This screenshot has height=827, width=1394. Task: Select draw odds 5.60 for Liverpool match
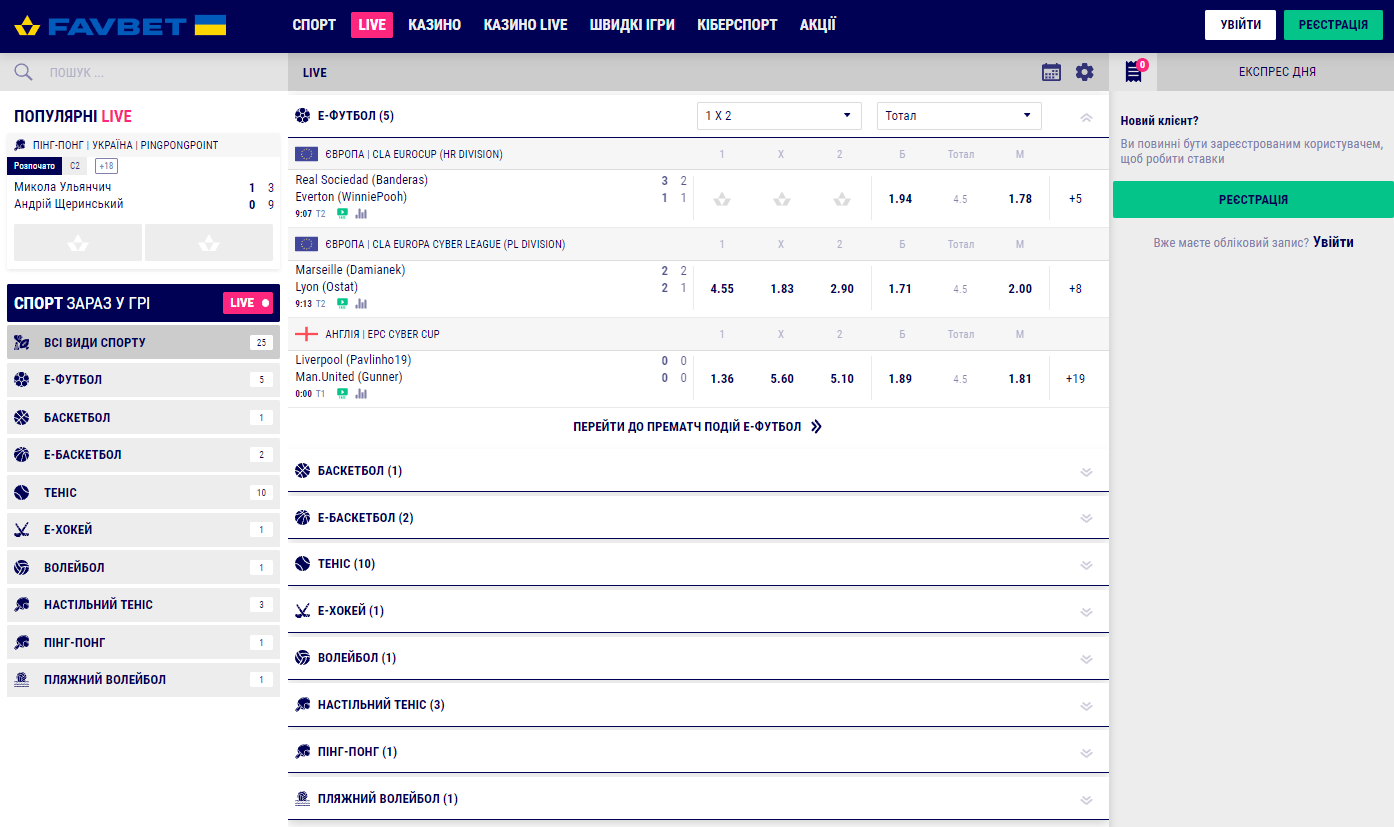(x=782, y=379)
